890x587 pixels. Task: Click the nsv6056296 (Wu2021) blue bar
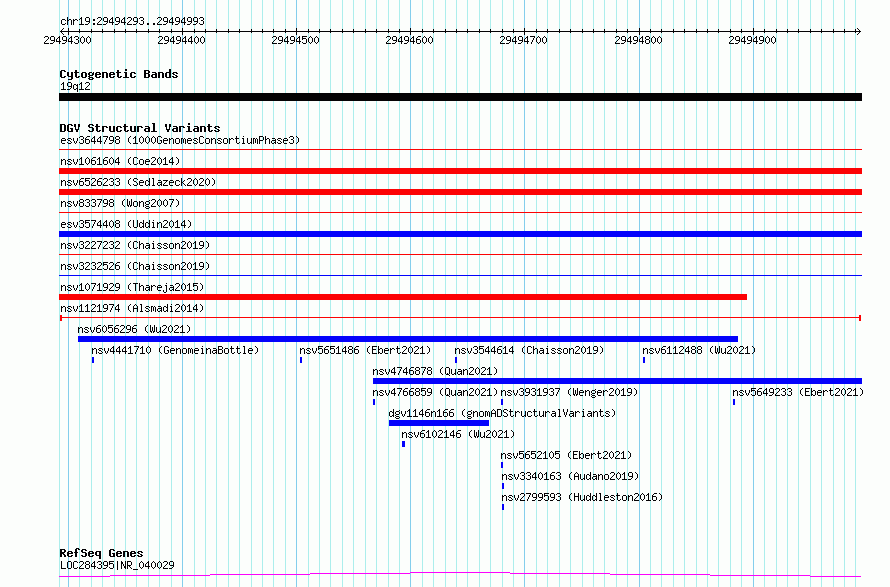(408, 339)
